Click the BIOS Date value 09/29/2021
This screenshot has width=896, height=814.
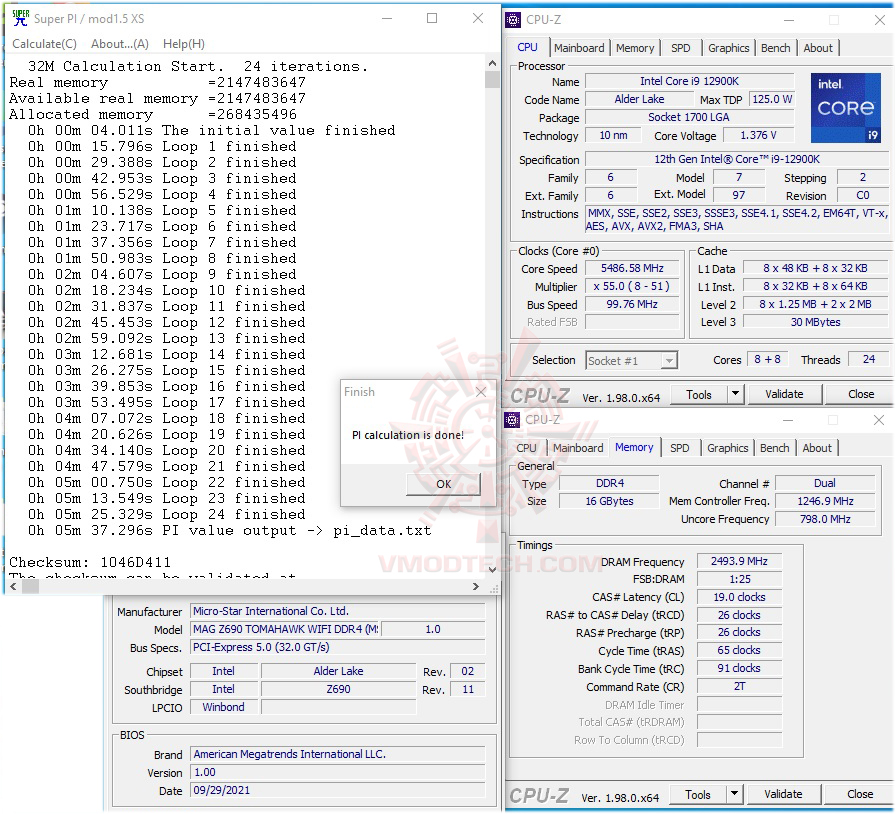pos(337,791)
